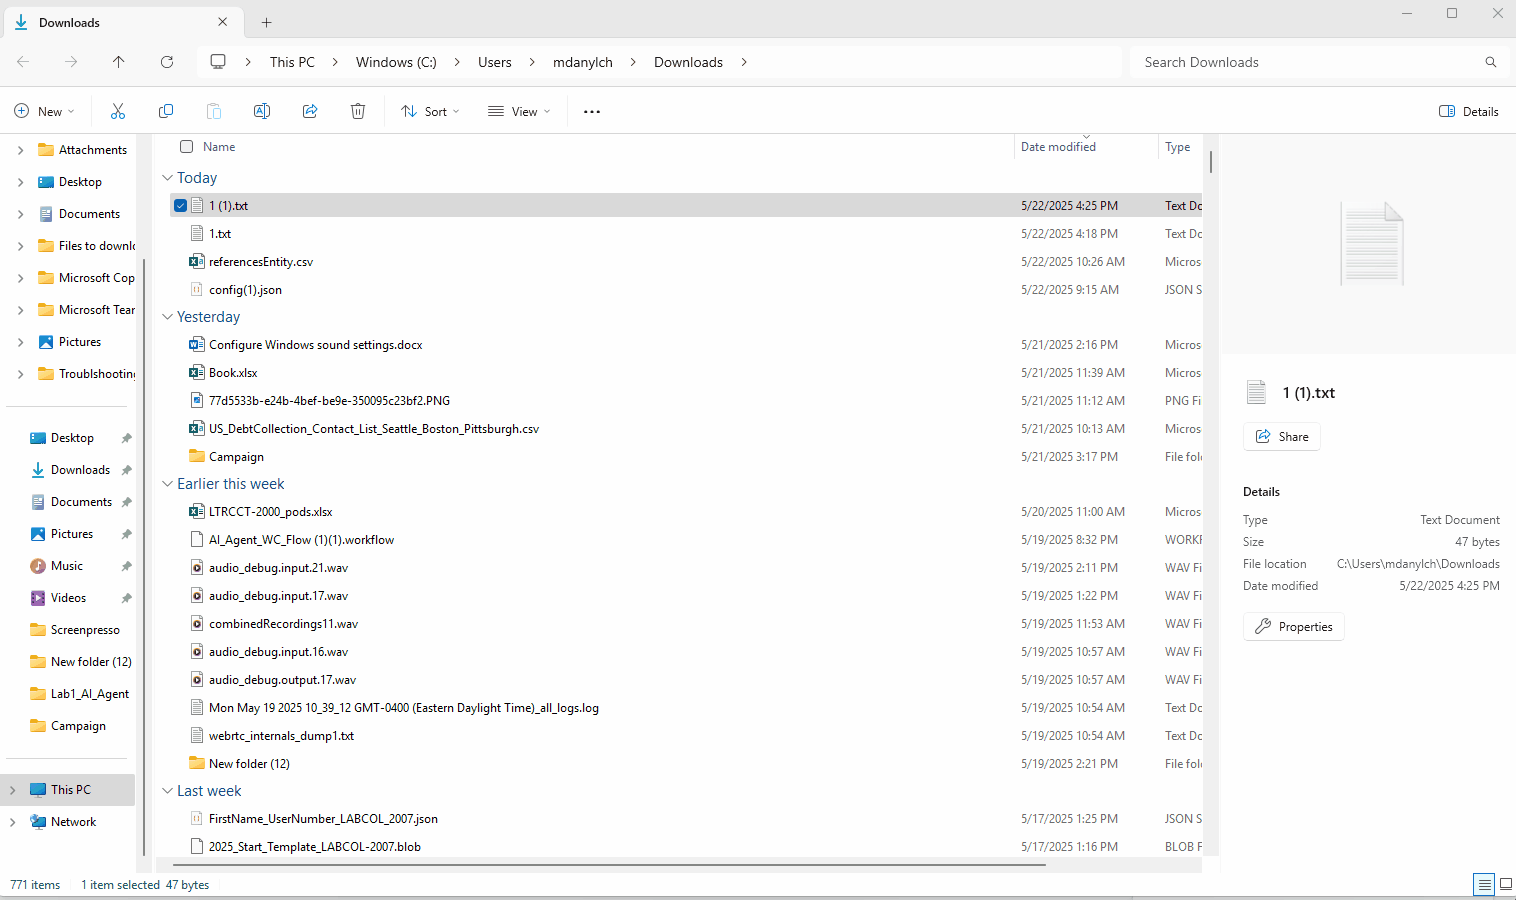Uncheck the 1 (1).txt file checkbox
Viewport: 1516px width, 900px height.
coord(181,206)
